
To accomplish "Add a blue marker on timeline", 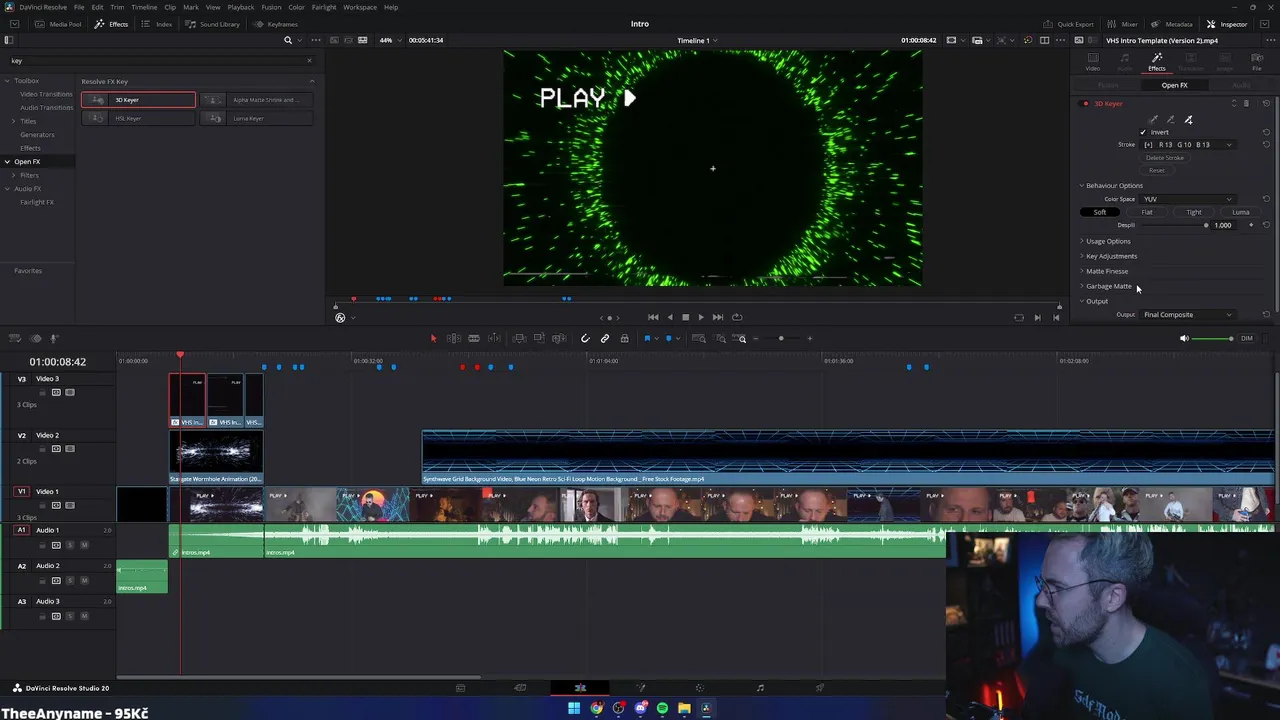I will click(669, 338).
